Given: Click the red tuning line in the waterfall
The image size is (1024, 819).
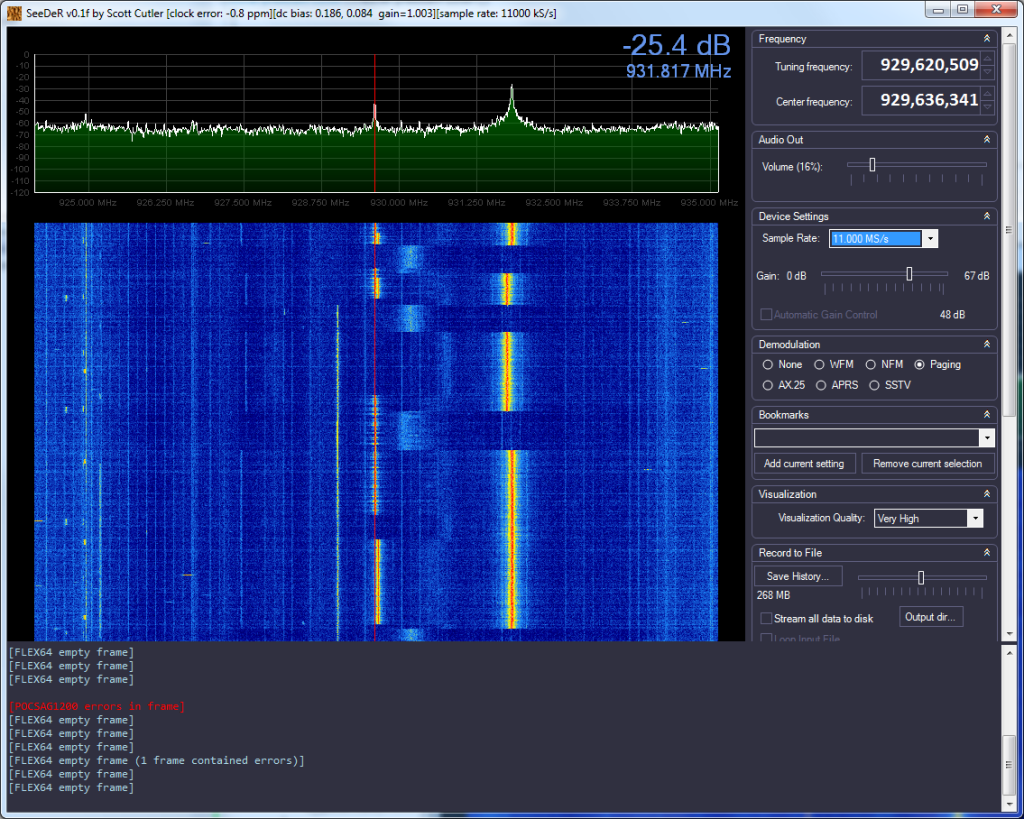Looking at the screenshot, I should 375,431.
